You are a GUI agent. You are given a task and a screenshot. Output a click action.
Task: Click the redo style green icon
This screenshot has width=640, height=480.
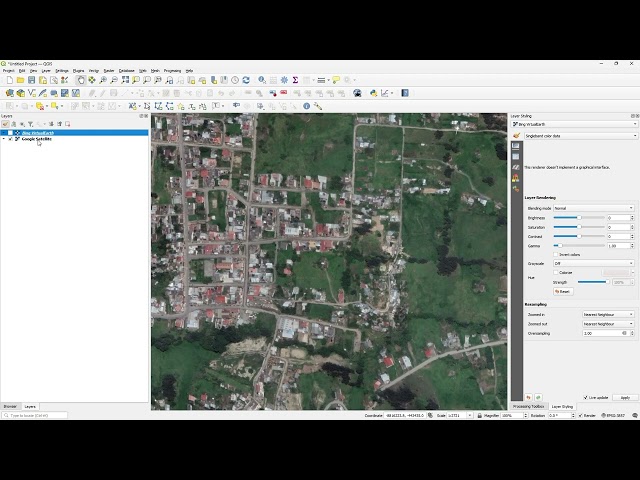(538, 397)
